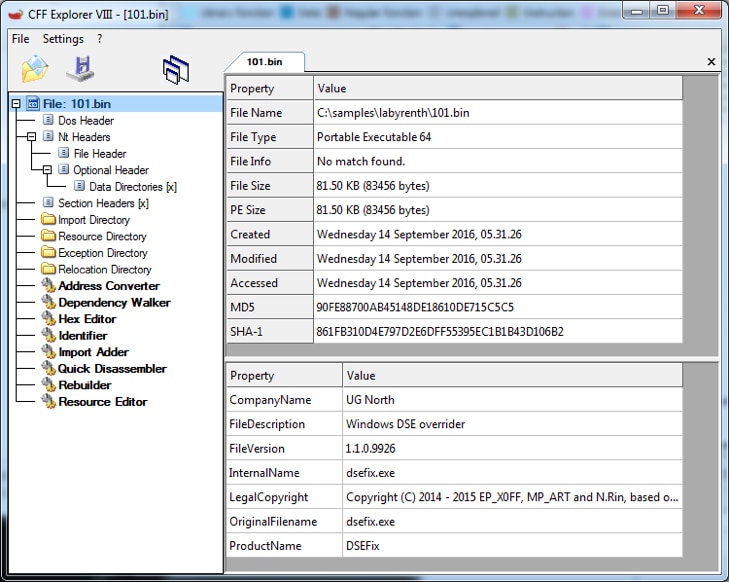Collapse the Optional Header tree node
Screen dimensions: 729x582
click(47, 170)
